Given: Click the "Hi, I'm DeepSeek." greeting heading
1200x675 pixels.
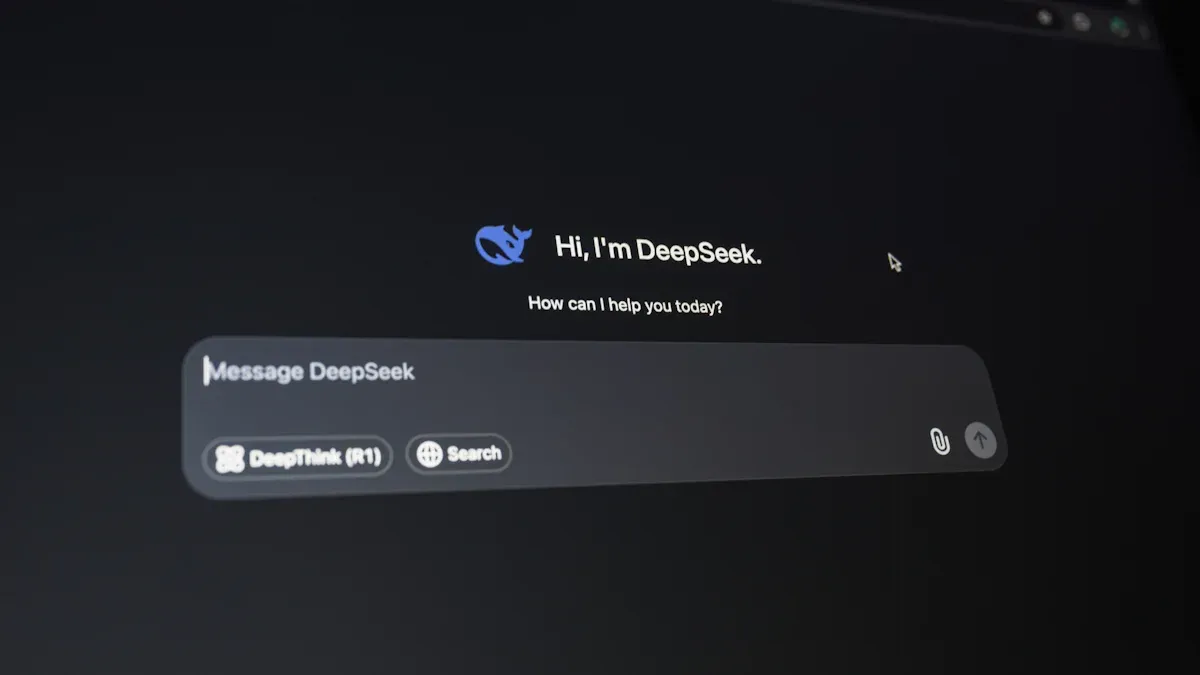Looking at the screenshot, I should 658,250.
